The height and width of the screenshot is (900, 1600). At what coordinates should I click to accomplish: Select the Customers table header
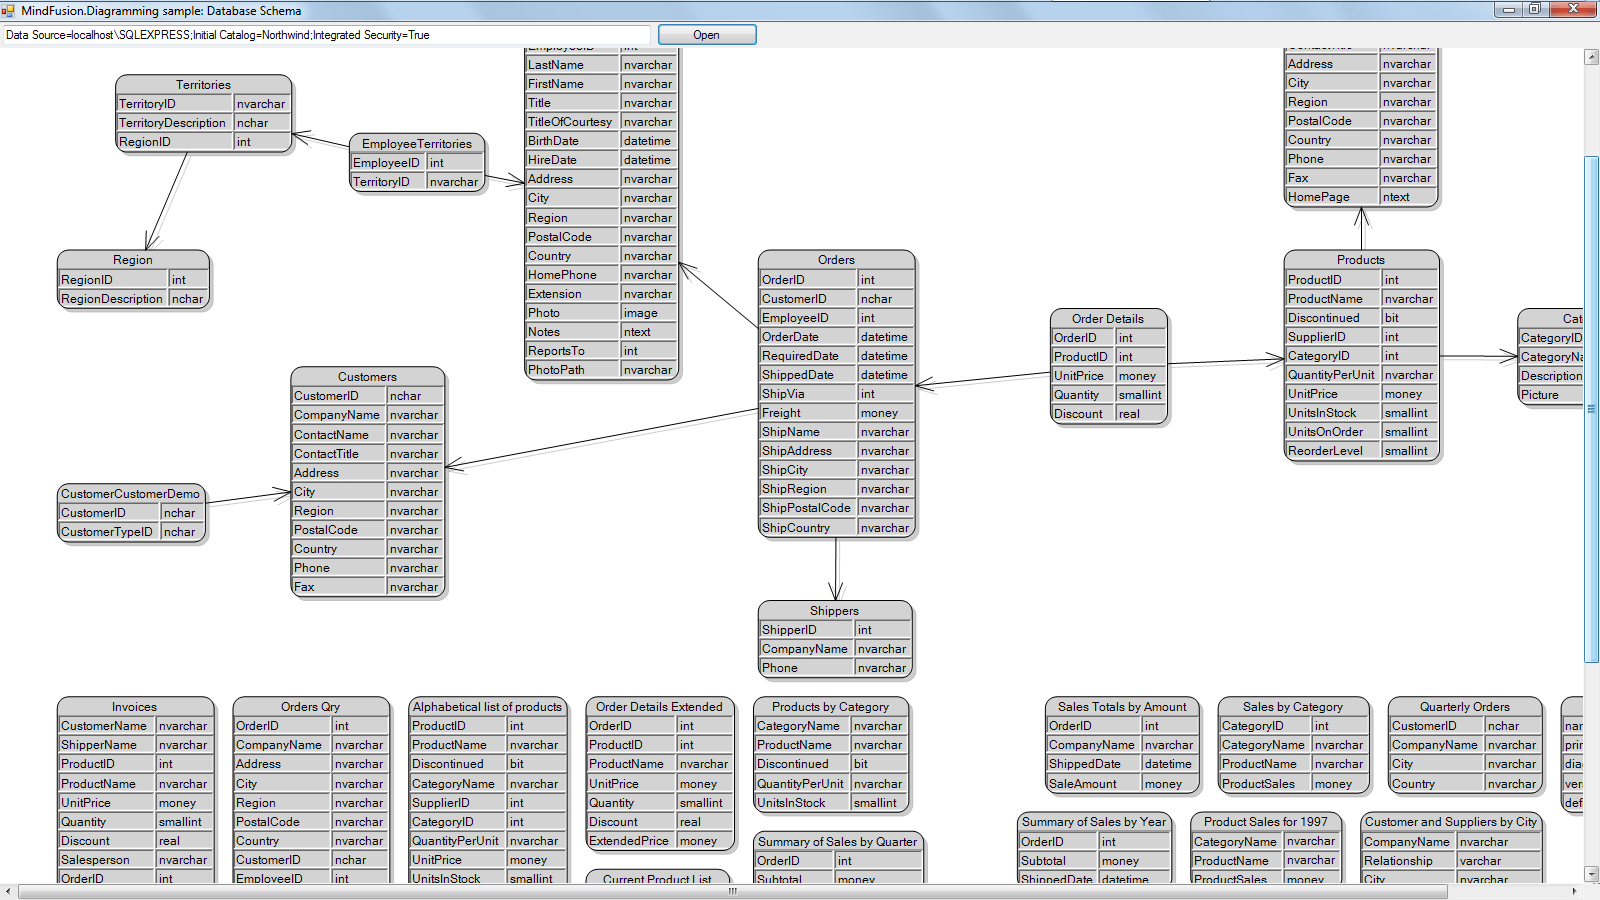pos(367,377)
